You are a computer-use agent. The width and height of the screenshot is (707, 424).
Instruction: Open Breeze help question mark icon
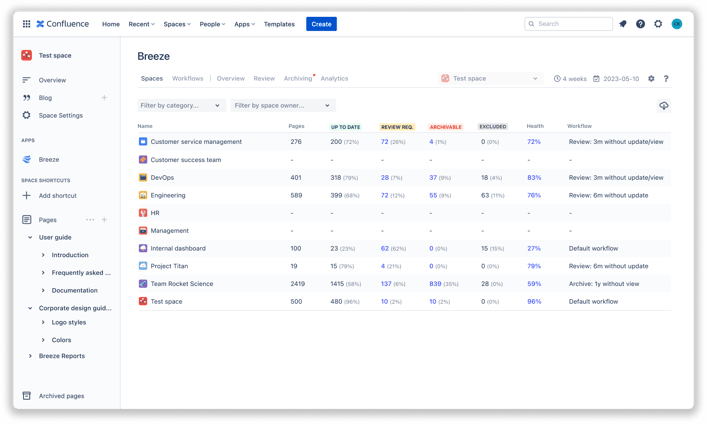pyautogui.click(x=666, y=78)
